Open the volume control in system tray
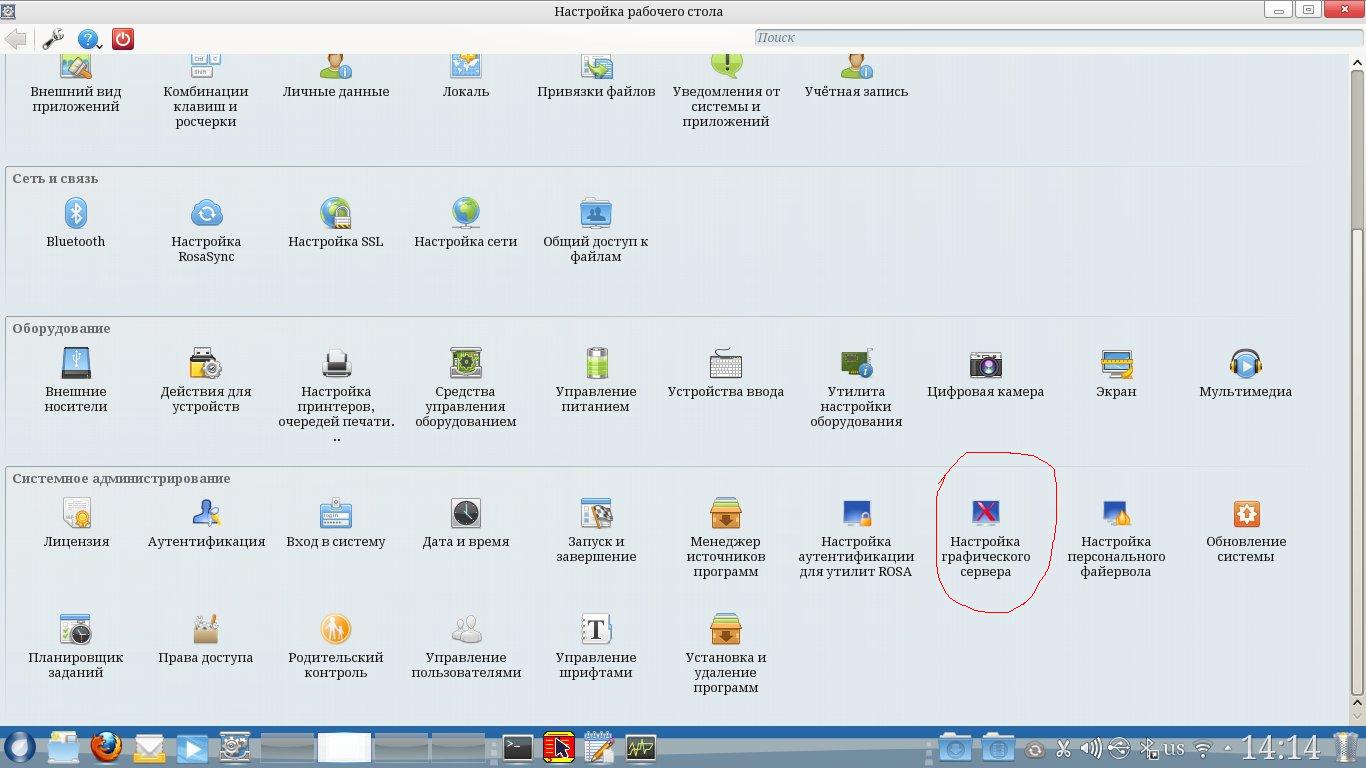The height and width of the screenshot is (768, 1366). pyautogui.click(x=1091, y=748)
